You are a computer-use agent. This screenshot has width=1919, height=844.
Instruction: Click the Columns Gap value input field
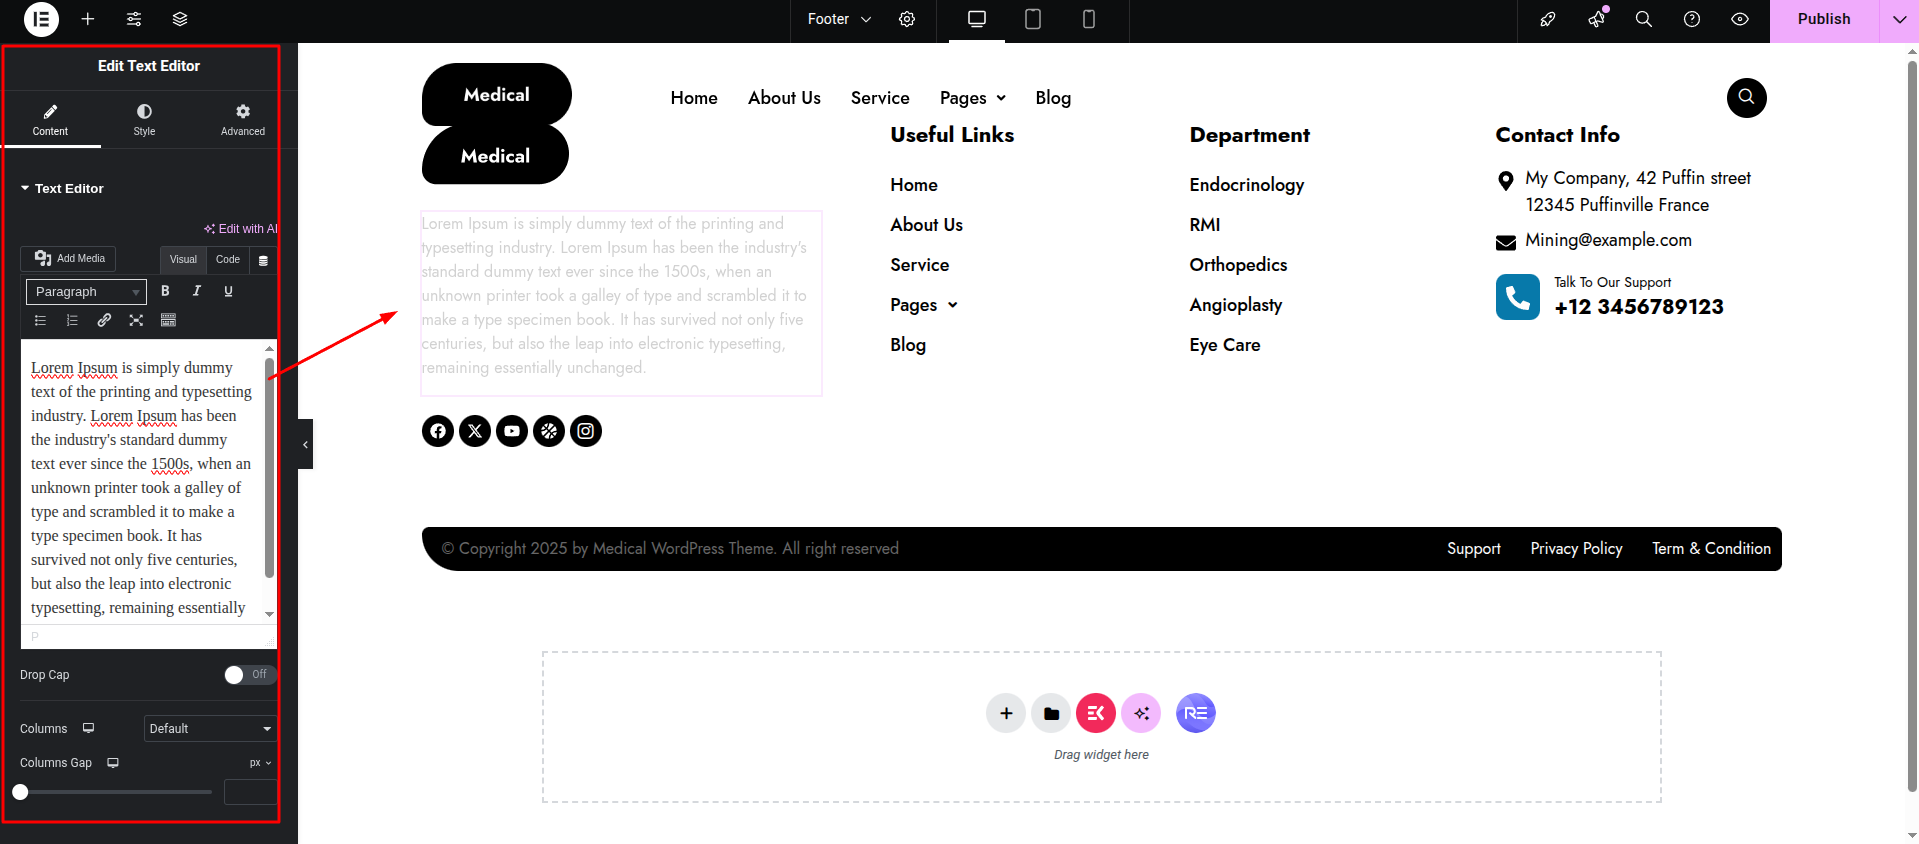coord(249,793)
